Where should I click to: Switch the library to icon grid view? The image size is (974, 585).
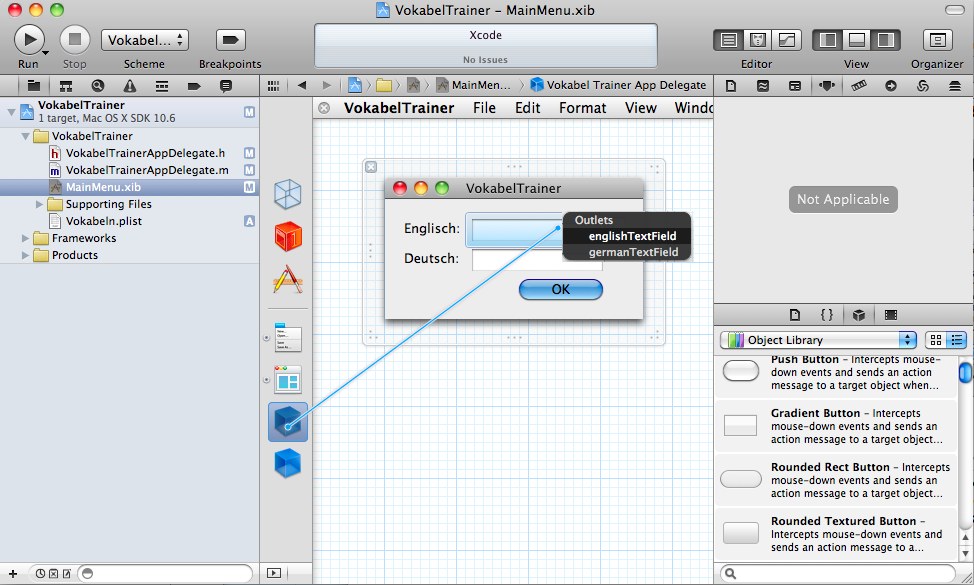click(936, 340)
